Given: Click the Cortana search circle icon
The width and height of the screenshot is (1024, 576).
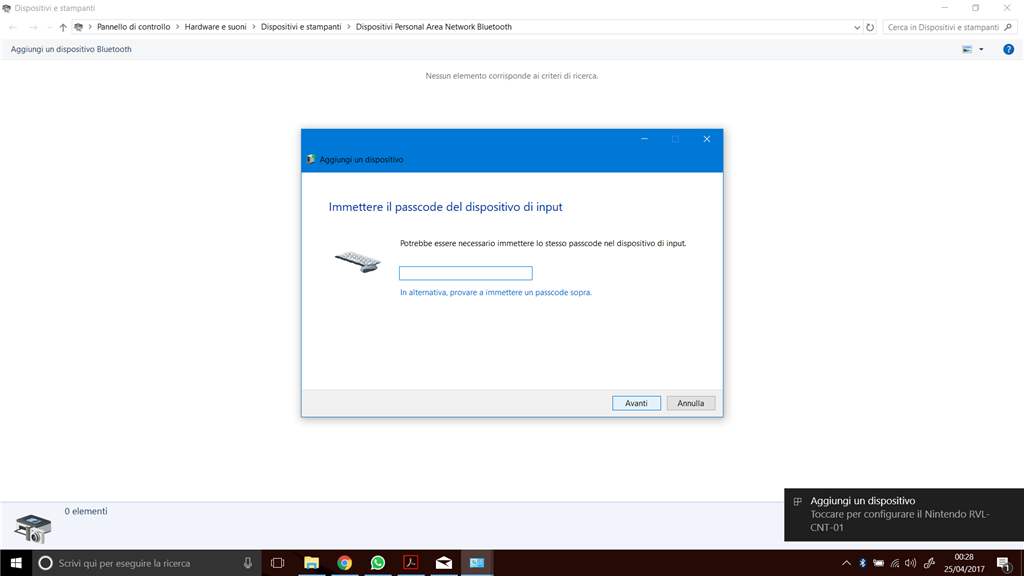Looking at the screenshot, I should [x=45, y=563].
